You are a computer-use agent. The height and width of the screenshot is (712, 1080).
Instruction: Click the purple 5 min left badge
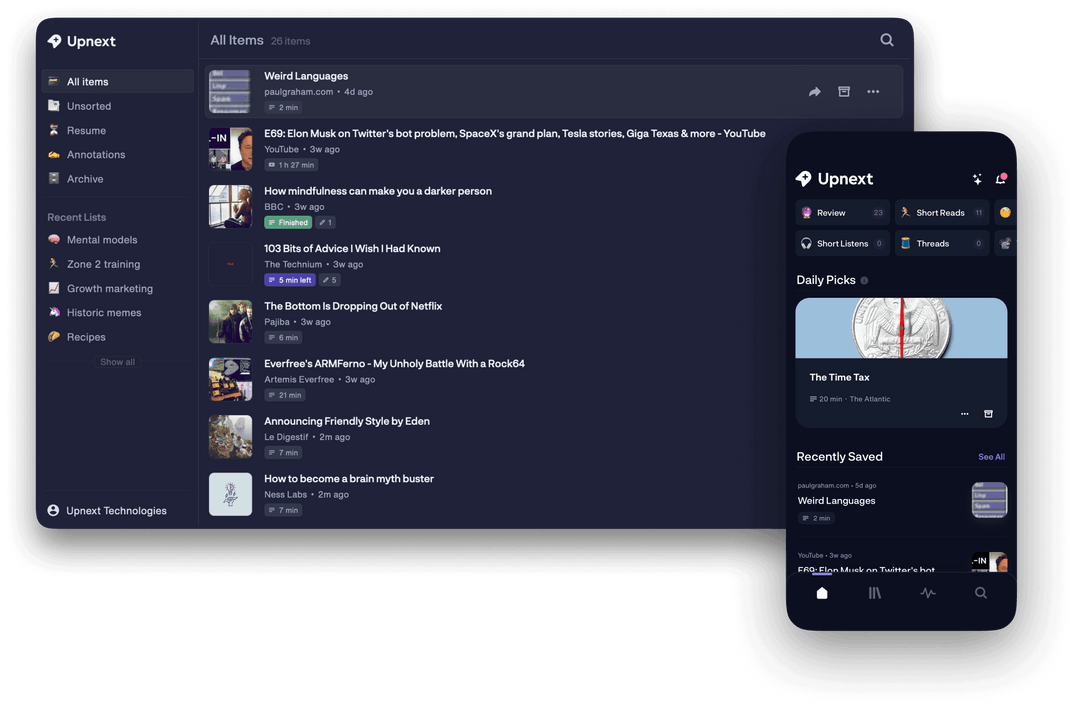tap(289, 280)
